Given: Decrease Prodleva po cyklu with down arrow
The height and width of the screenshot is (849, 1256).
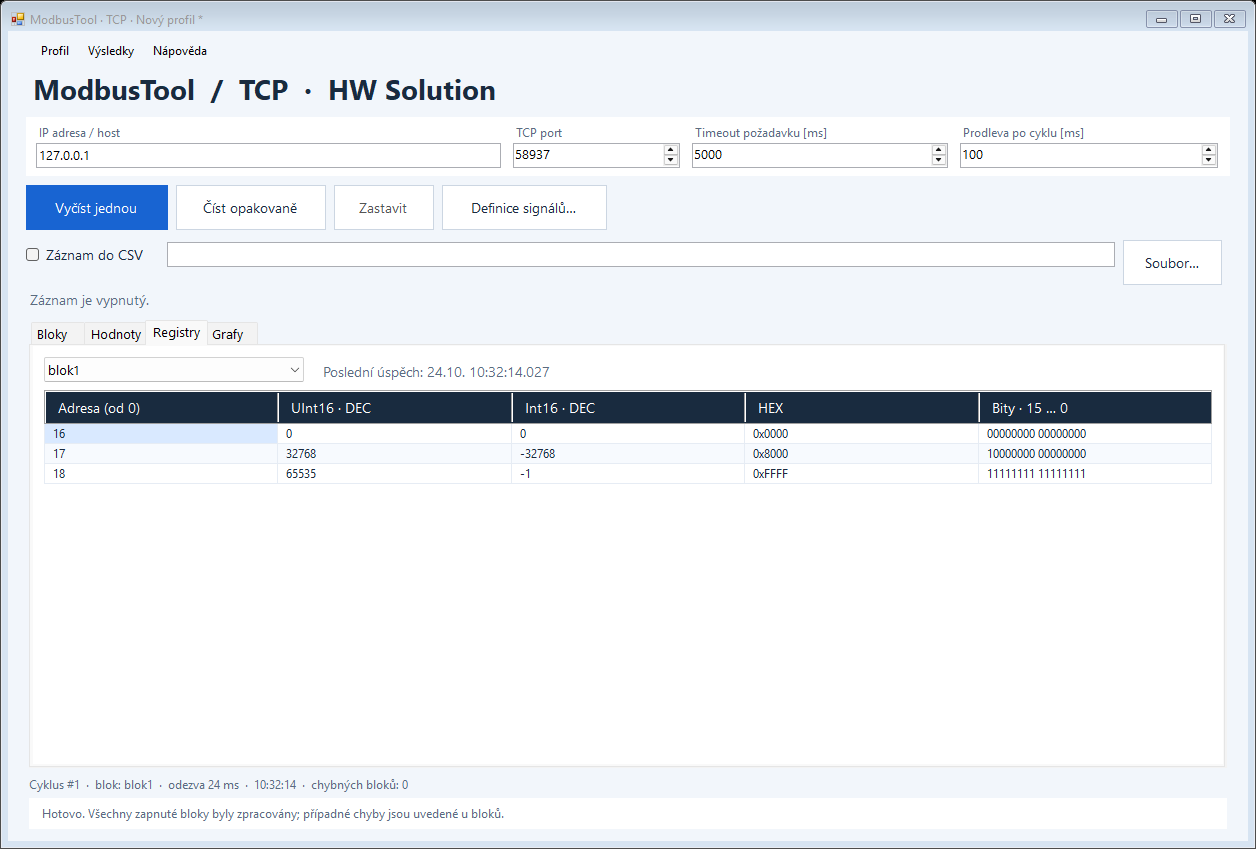Looking at the screenshot, I should point(1209,161).
